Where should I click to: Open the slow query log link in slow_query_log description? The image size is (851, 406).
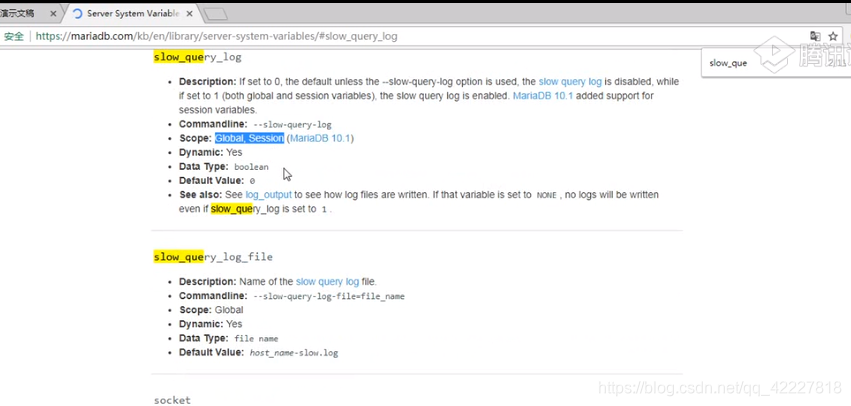tap(570, 81)
